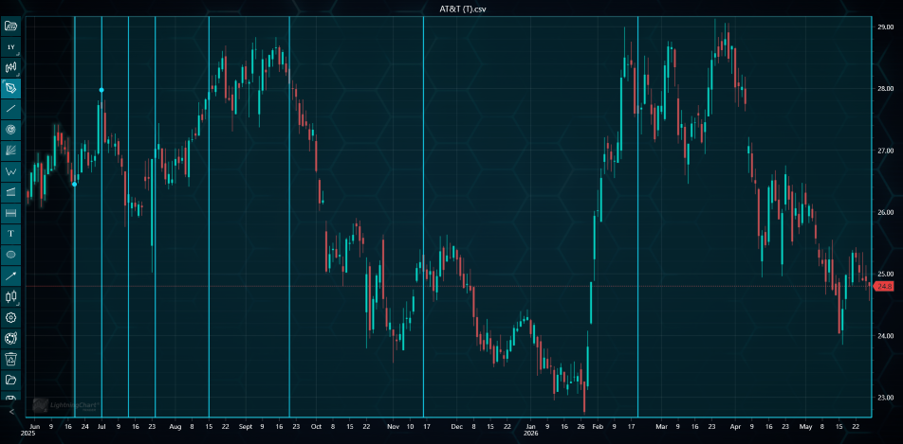903x444 pixels.
Task: Click the Apr date axis label
Action: (x=735, y=427)
